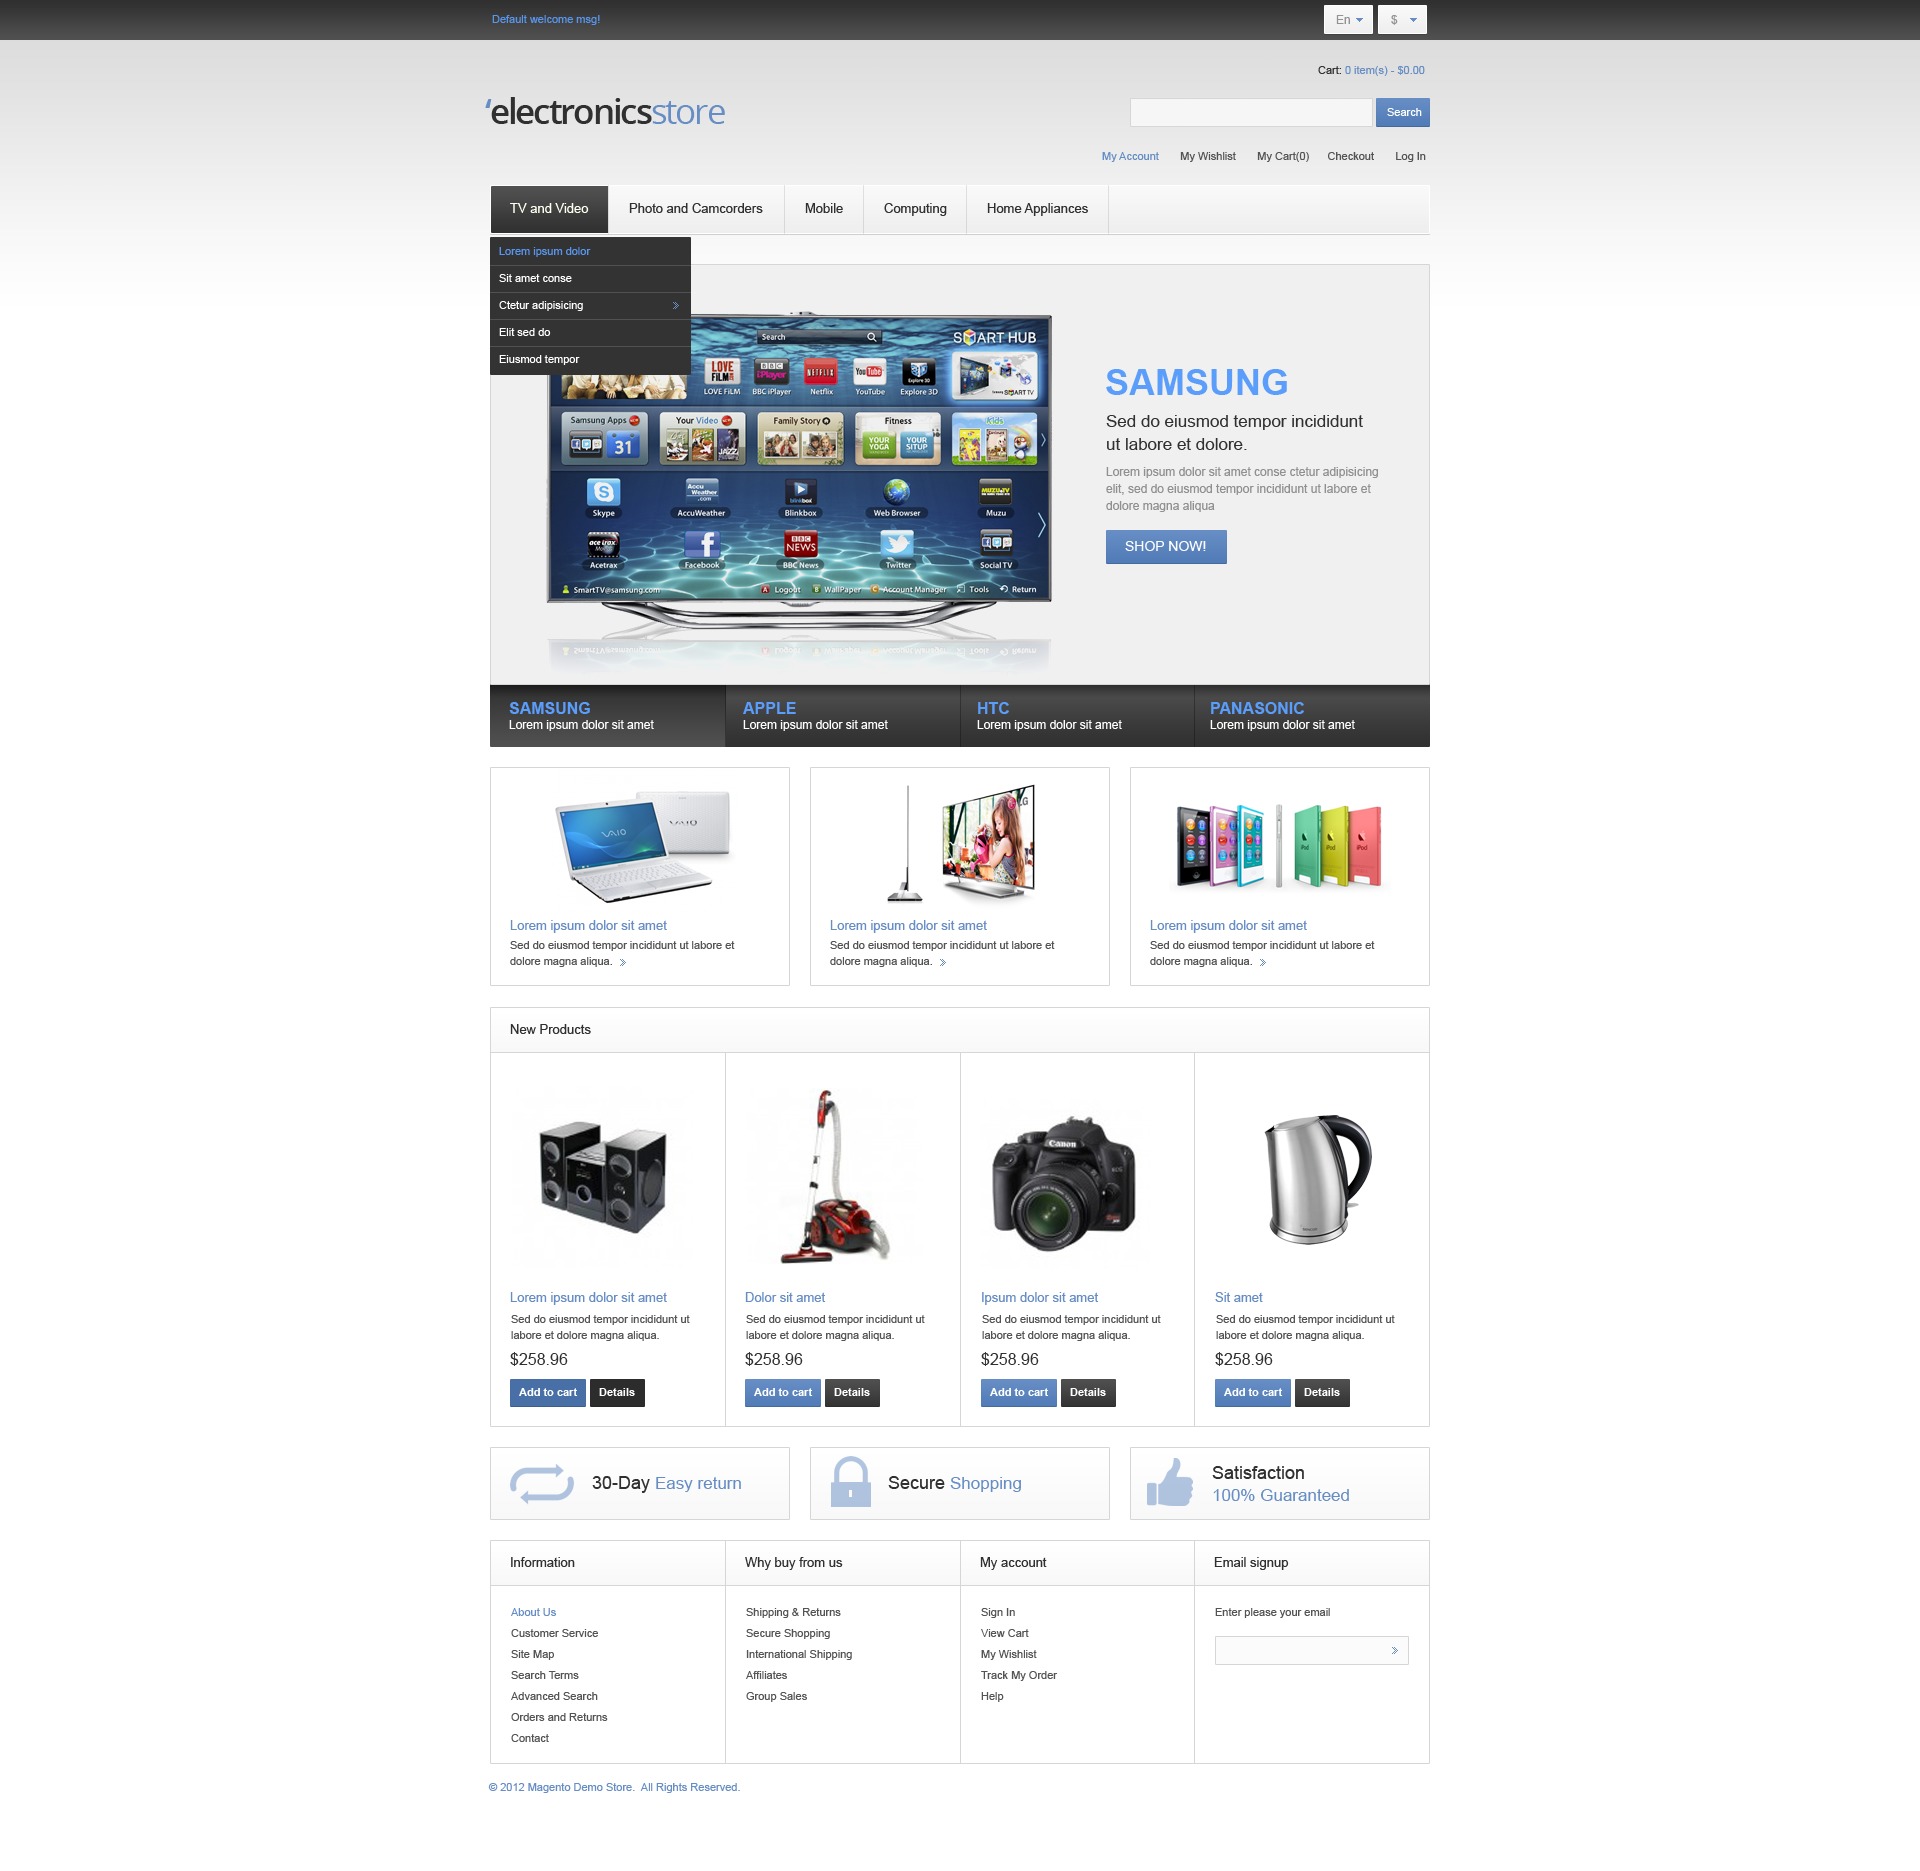View Details for the Sit amet kettle
The width and height of the screenshot is (1920, 1871).
(x=1322, y=1394)
